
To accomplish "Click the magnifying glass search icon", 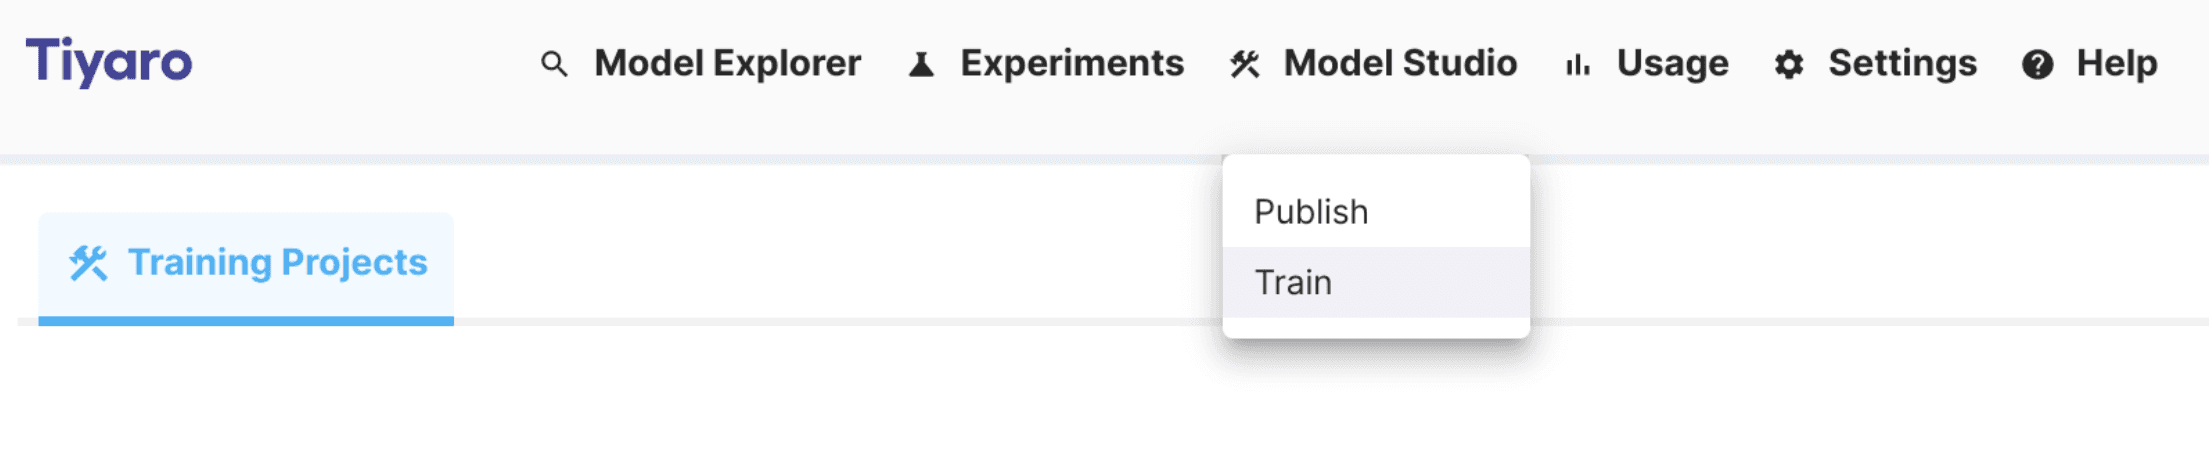I will [554, 65].
